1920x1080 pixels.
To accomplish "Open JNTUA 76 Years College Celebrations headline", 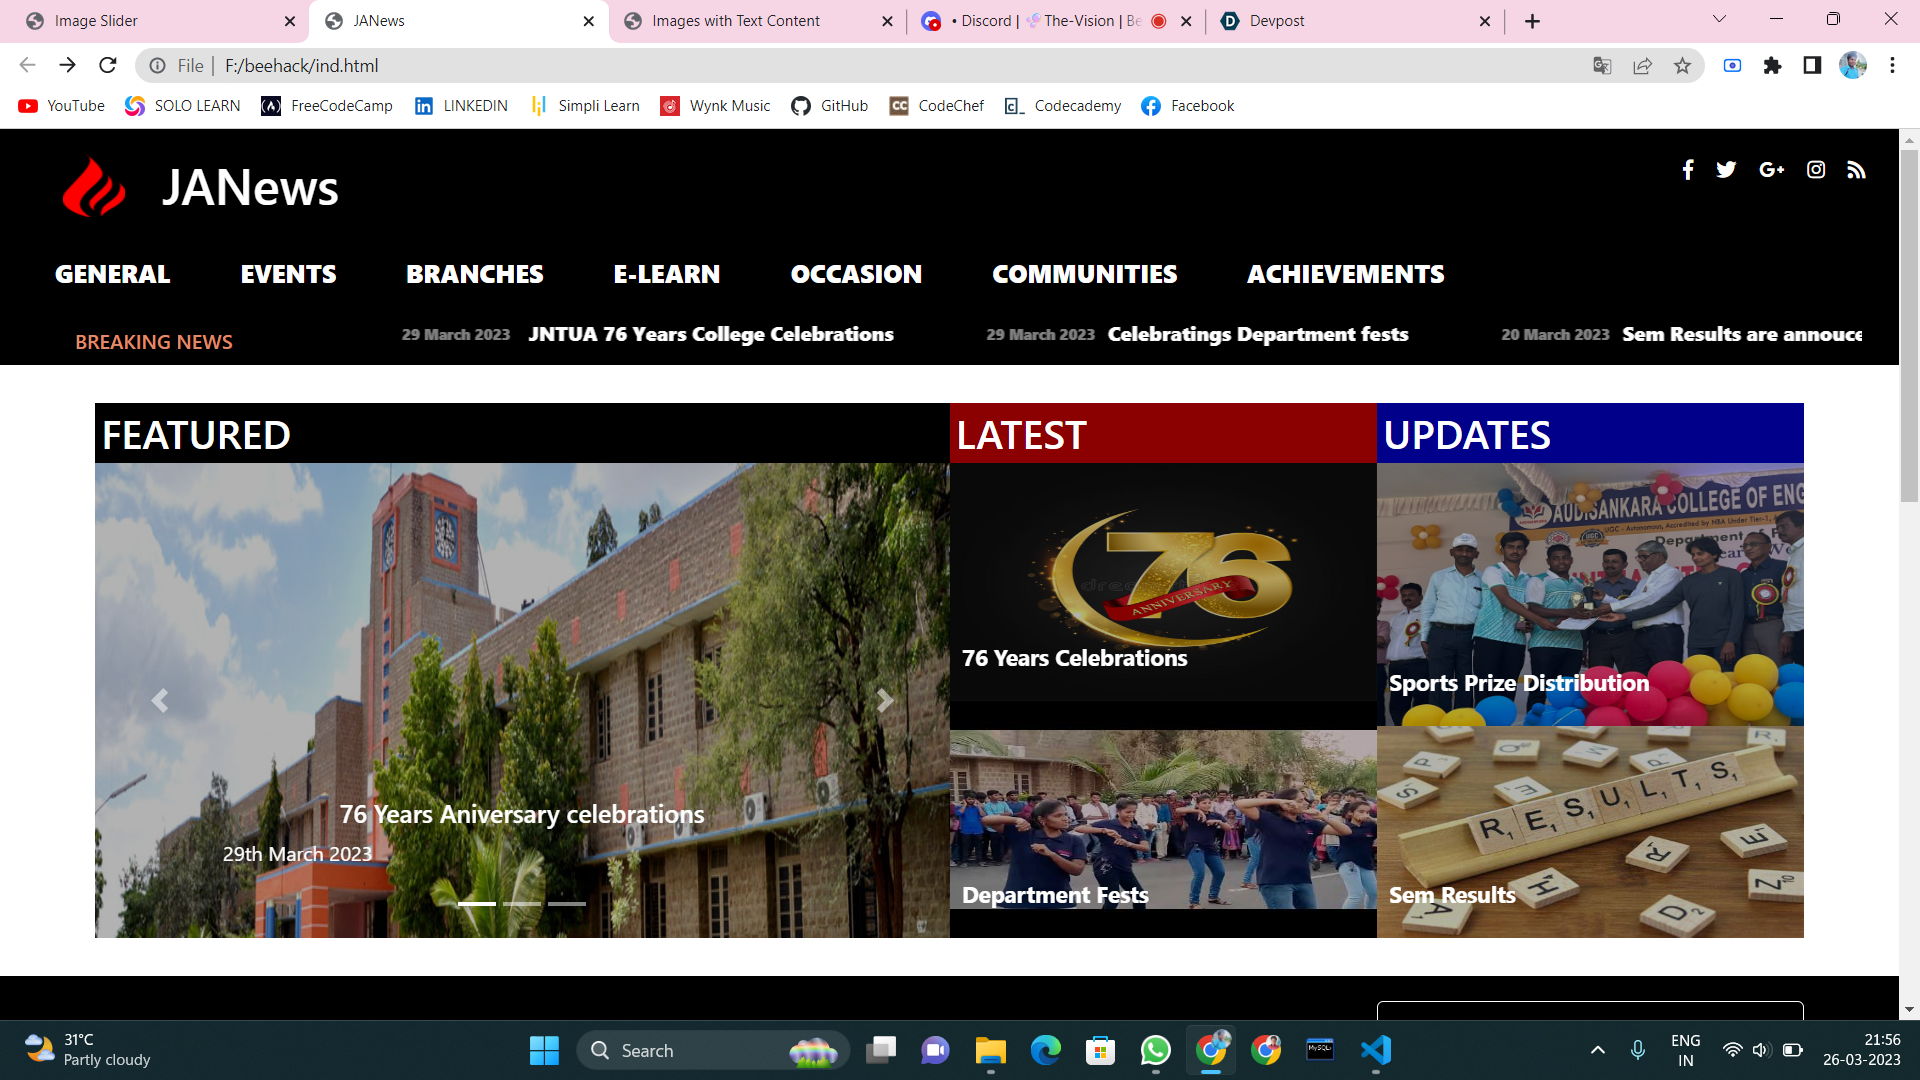I will point(710,335).
